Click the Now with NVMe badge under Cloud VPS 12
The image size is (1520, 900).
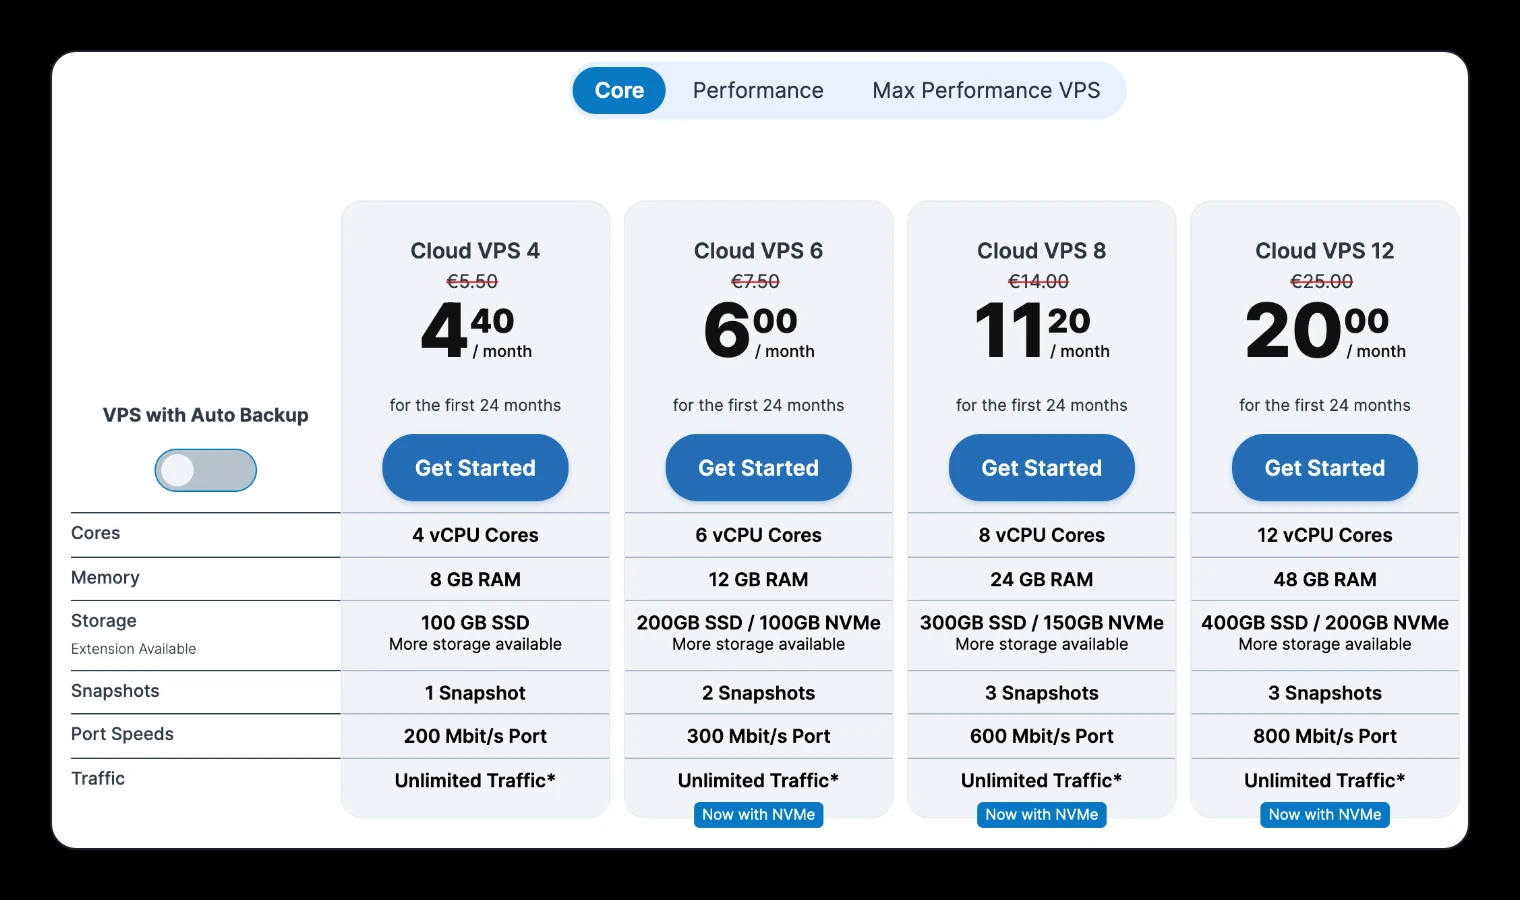pos(1324,815)
